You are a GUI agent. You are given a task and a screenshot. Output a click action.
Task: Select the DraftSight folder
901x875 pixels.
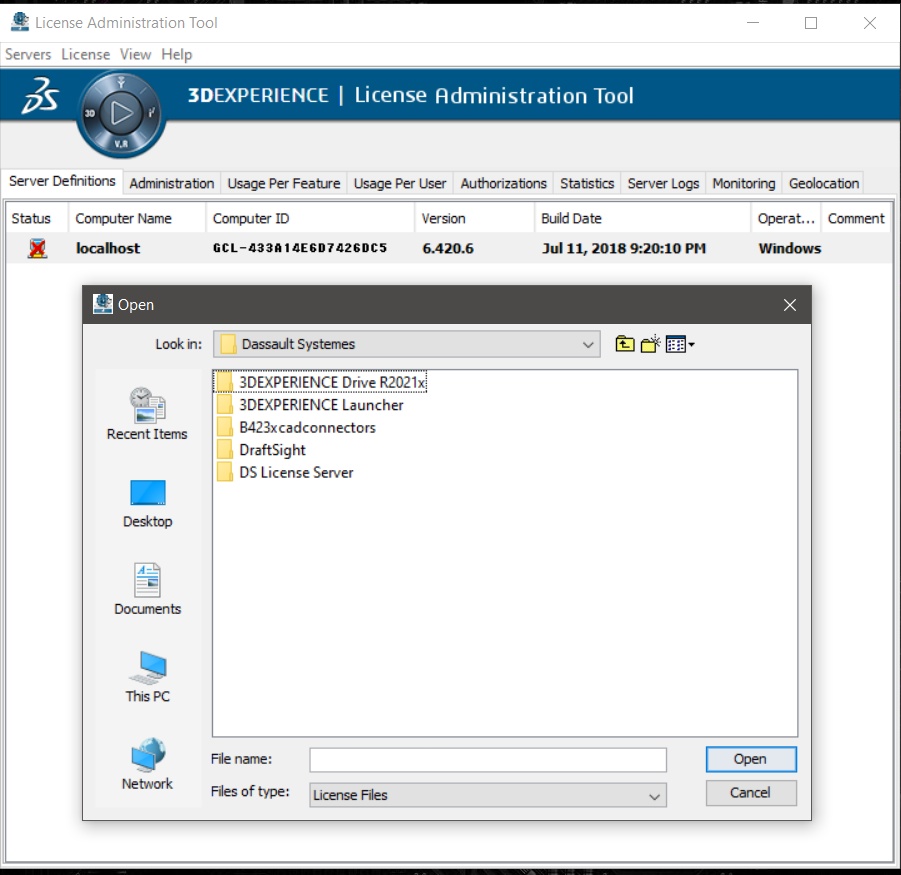(261, 450)
